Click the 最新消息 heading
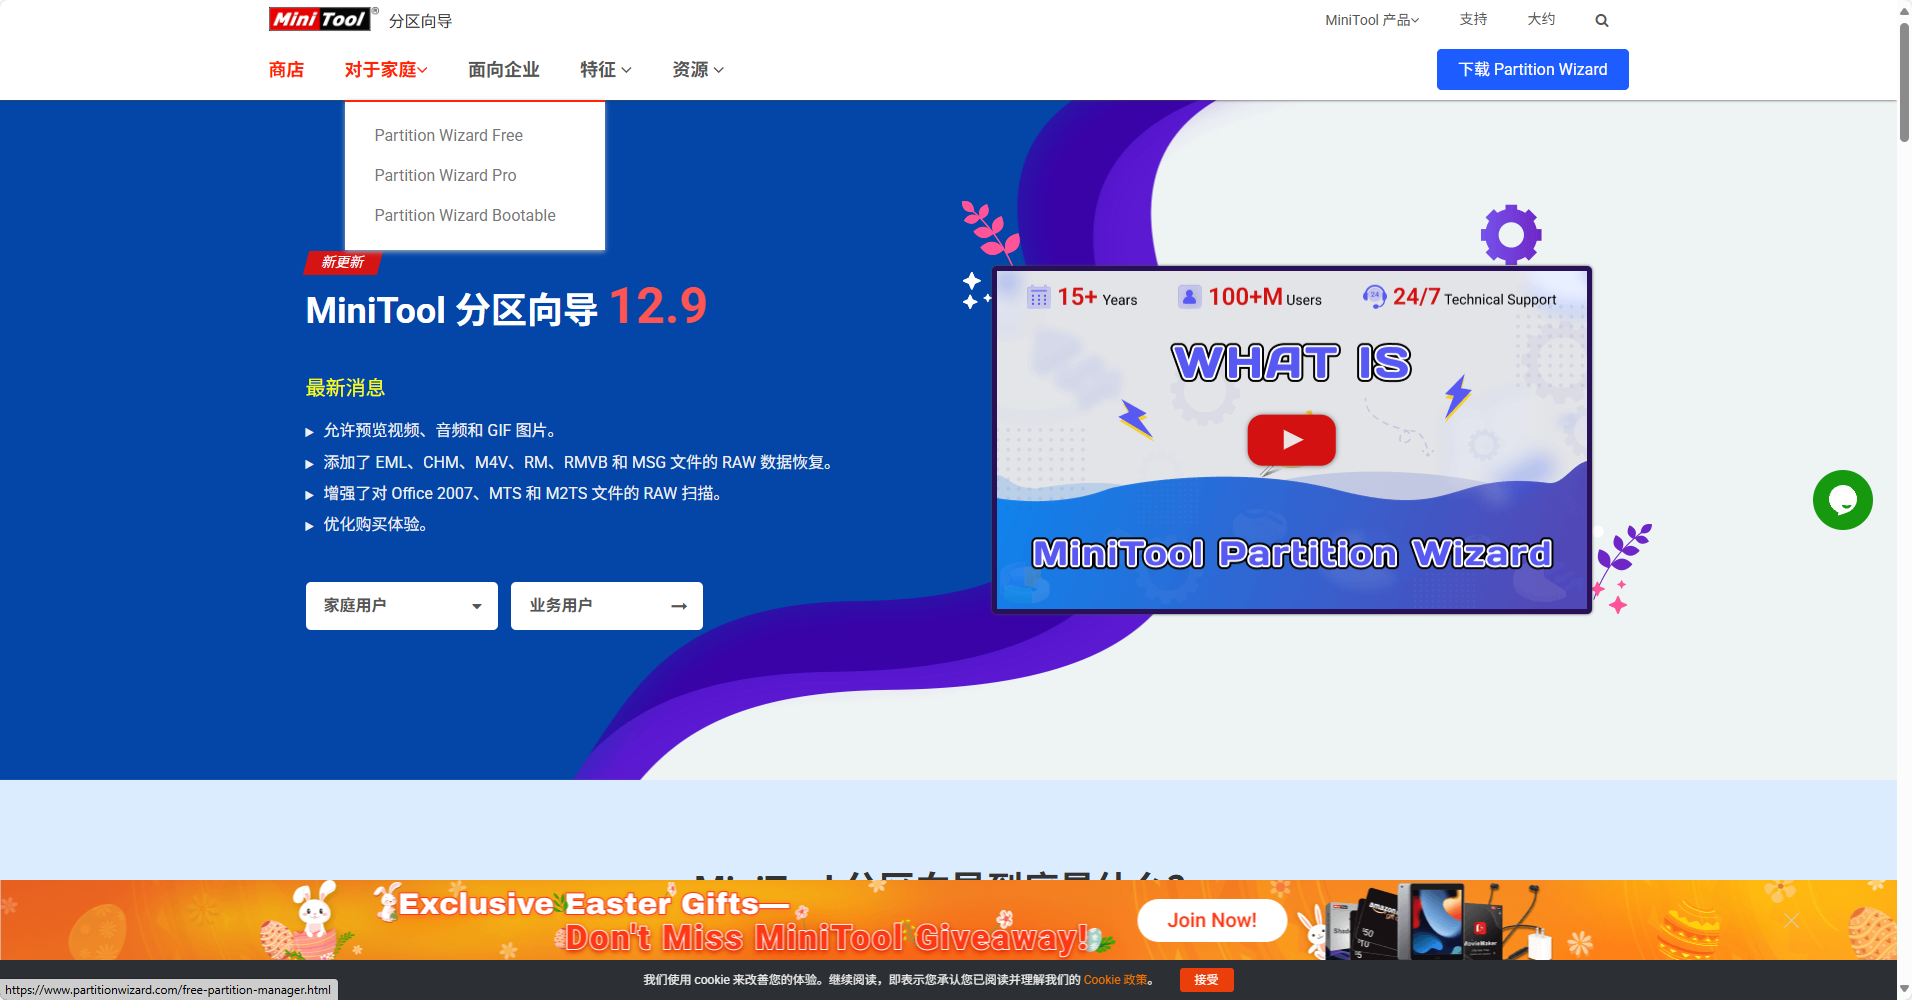1912x1000 pixels. tap(345, 388)
